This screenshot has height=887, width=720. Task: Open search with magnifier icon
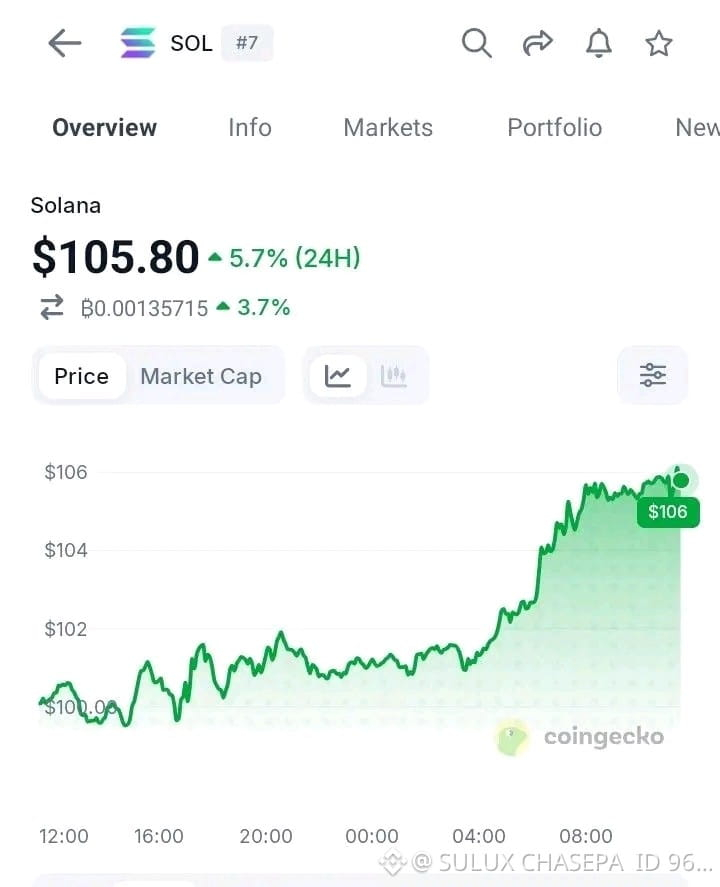(x=476, y=43)
